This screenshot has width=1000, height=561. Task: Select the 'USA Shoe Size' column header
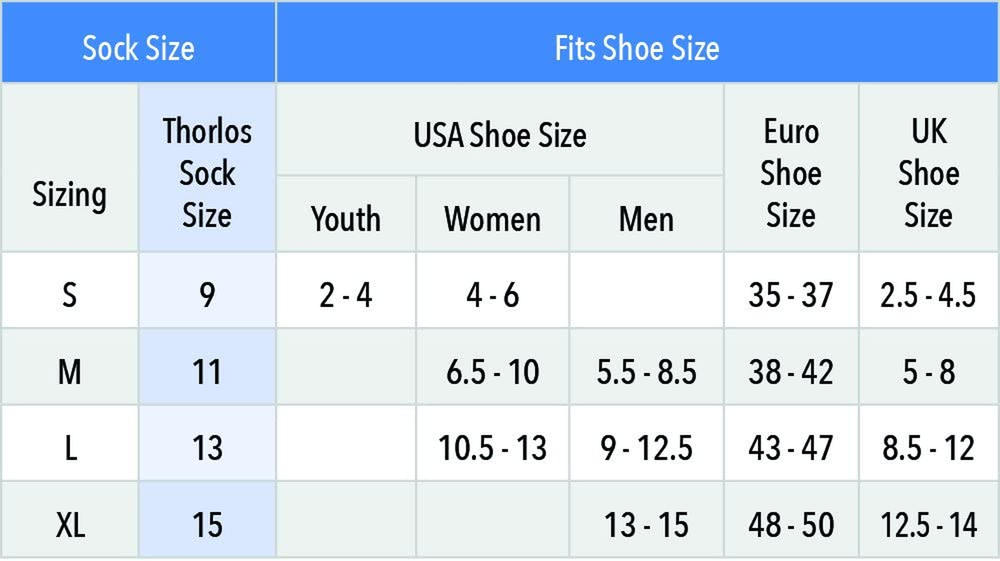pos(500,135)
